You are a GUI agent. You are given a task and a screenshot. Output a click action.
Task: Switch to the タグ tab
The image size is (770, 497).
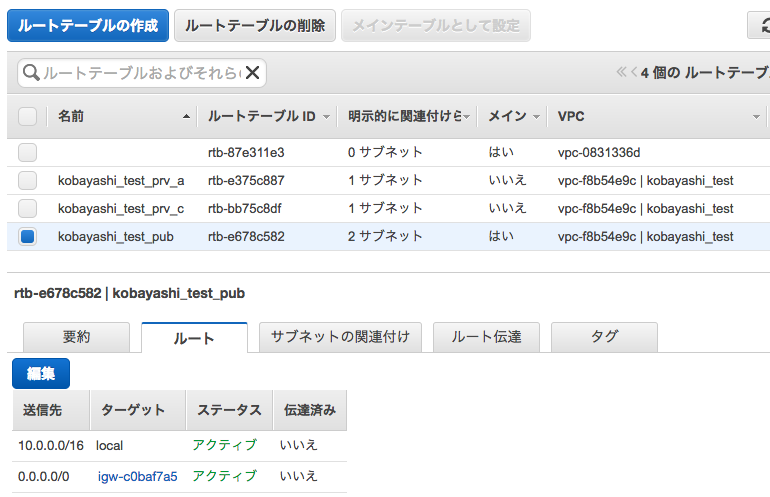point(605,337)
